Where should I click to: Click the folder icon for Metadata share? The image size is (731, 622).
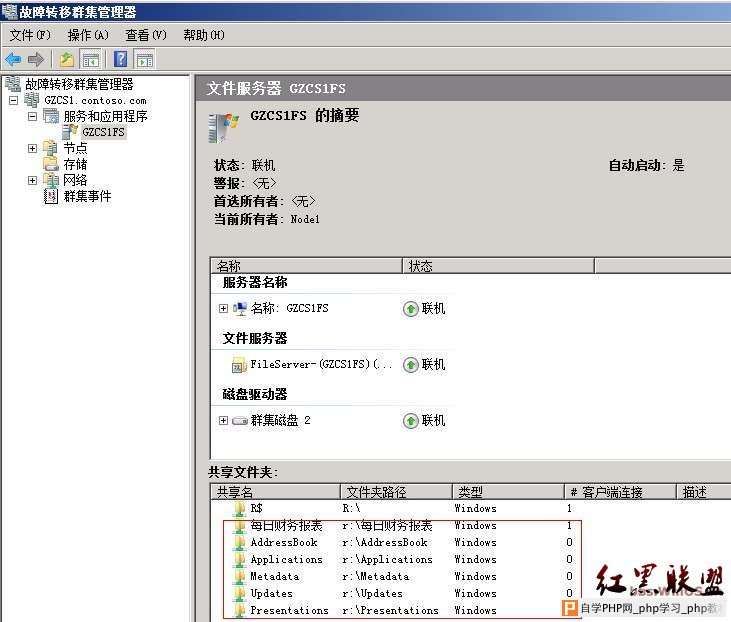[x=240, y=576]
